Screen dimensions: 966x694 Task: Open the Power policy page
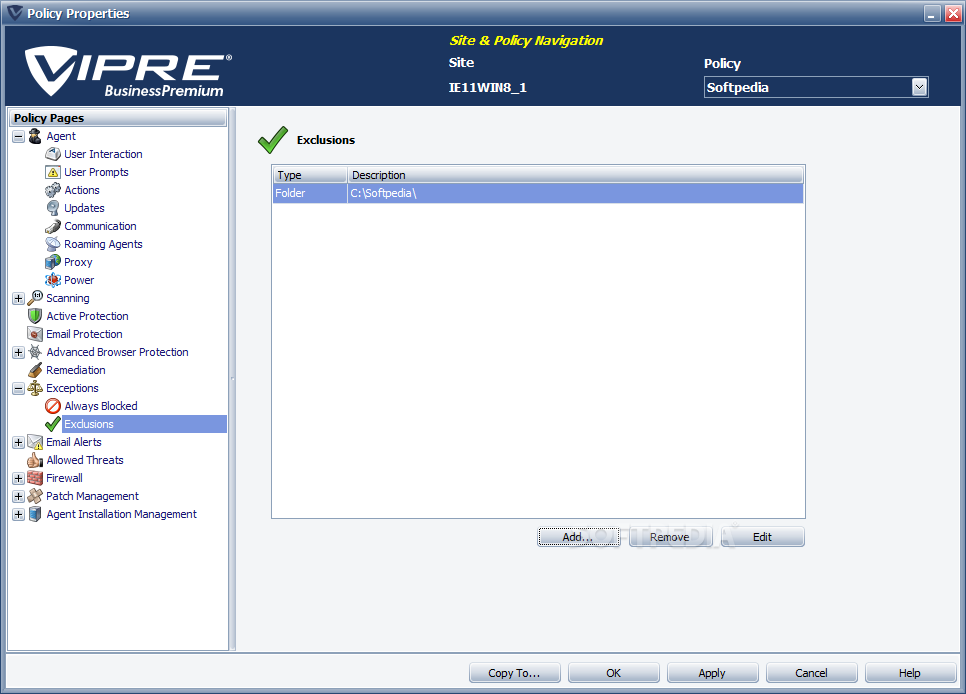click(79, 280)
